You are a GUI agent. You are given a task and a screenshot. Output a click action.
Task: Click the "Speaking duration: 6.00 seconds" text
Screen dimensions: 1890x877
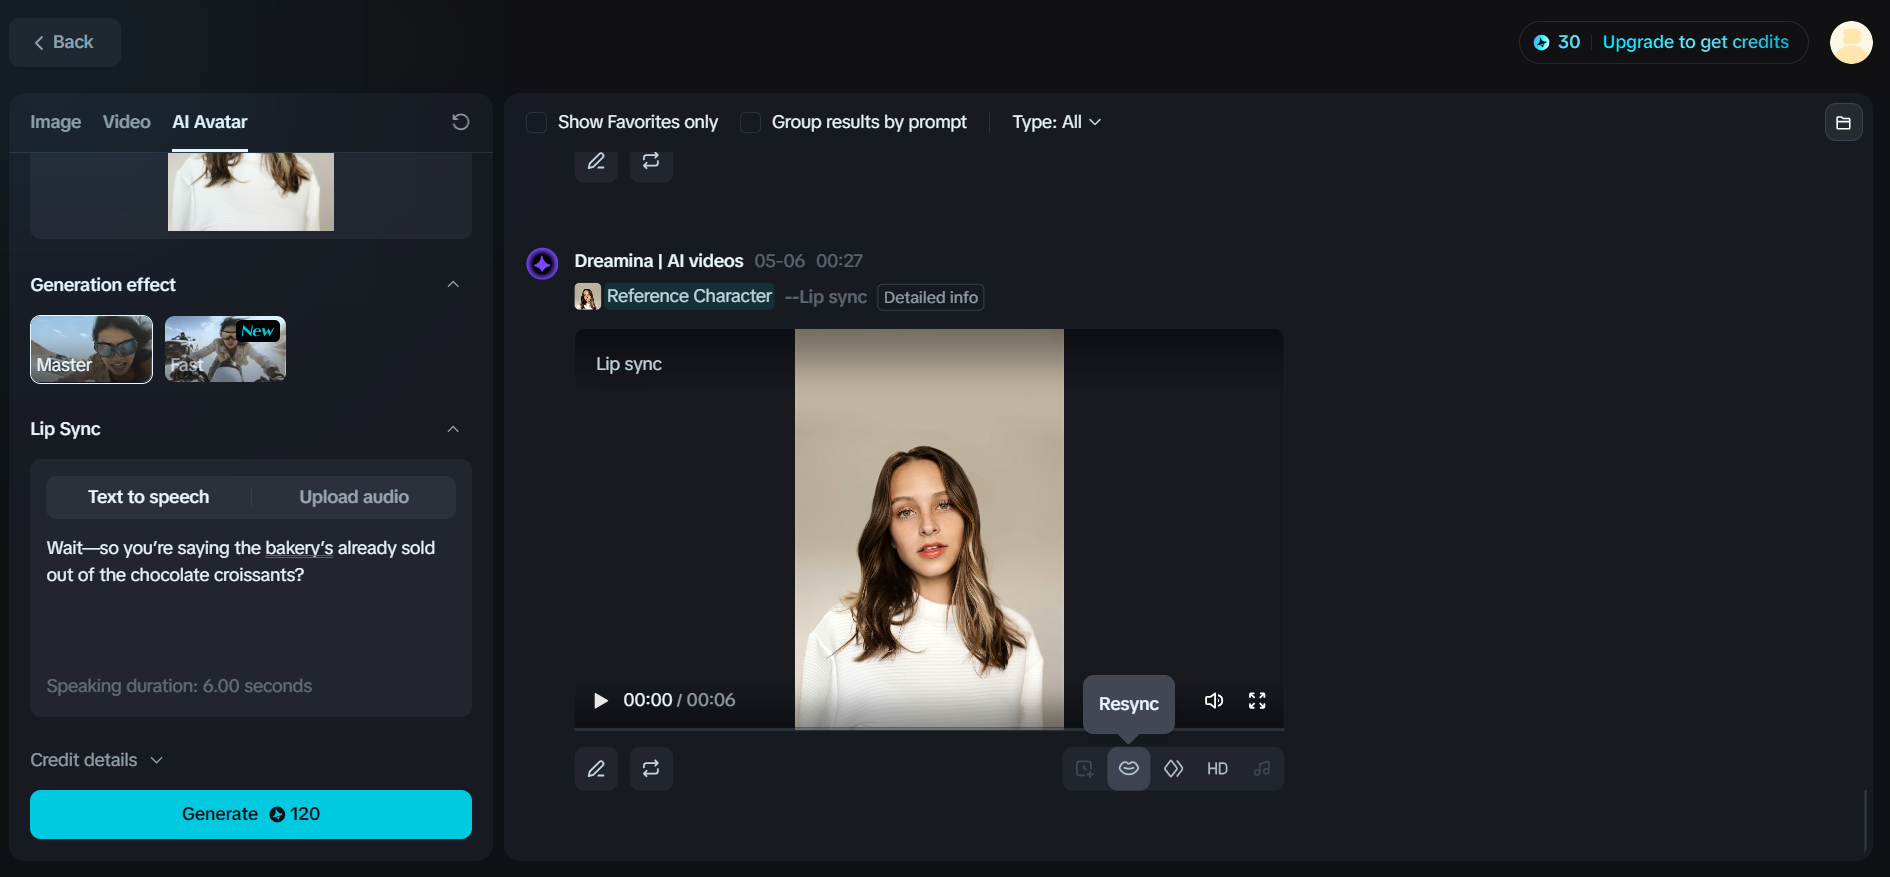coord(179,686)
